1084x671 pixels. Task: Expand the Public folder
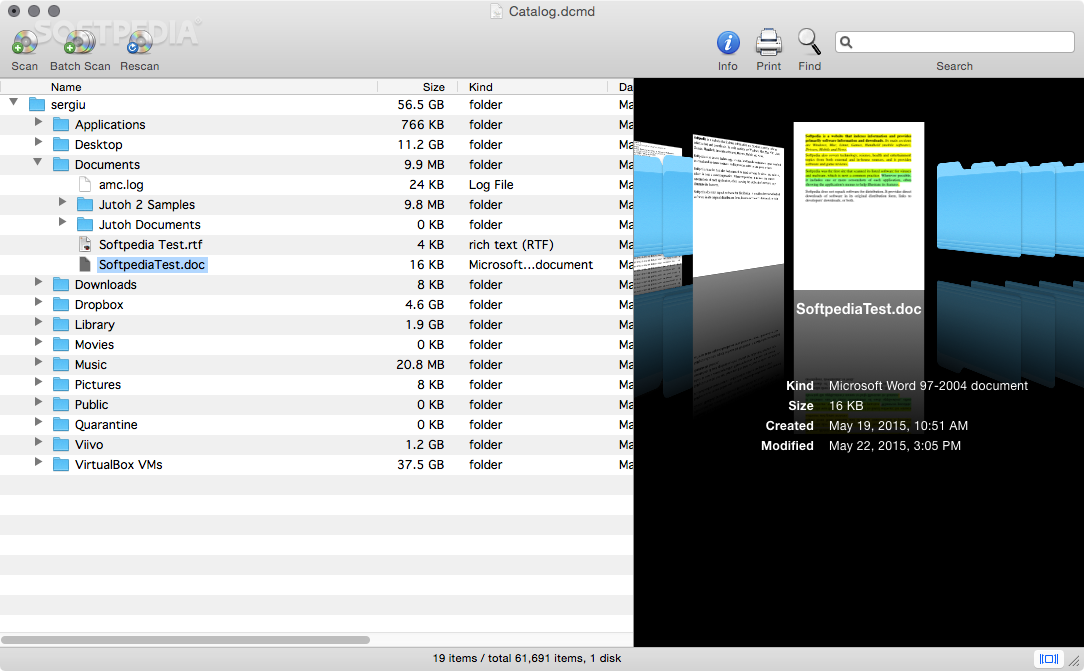(x=38, y=403)
